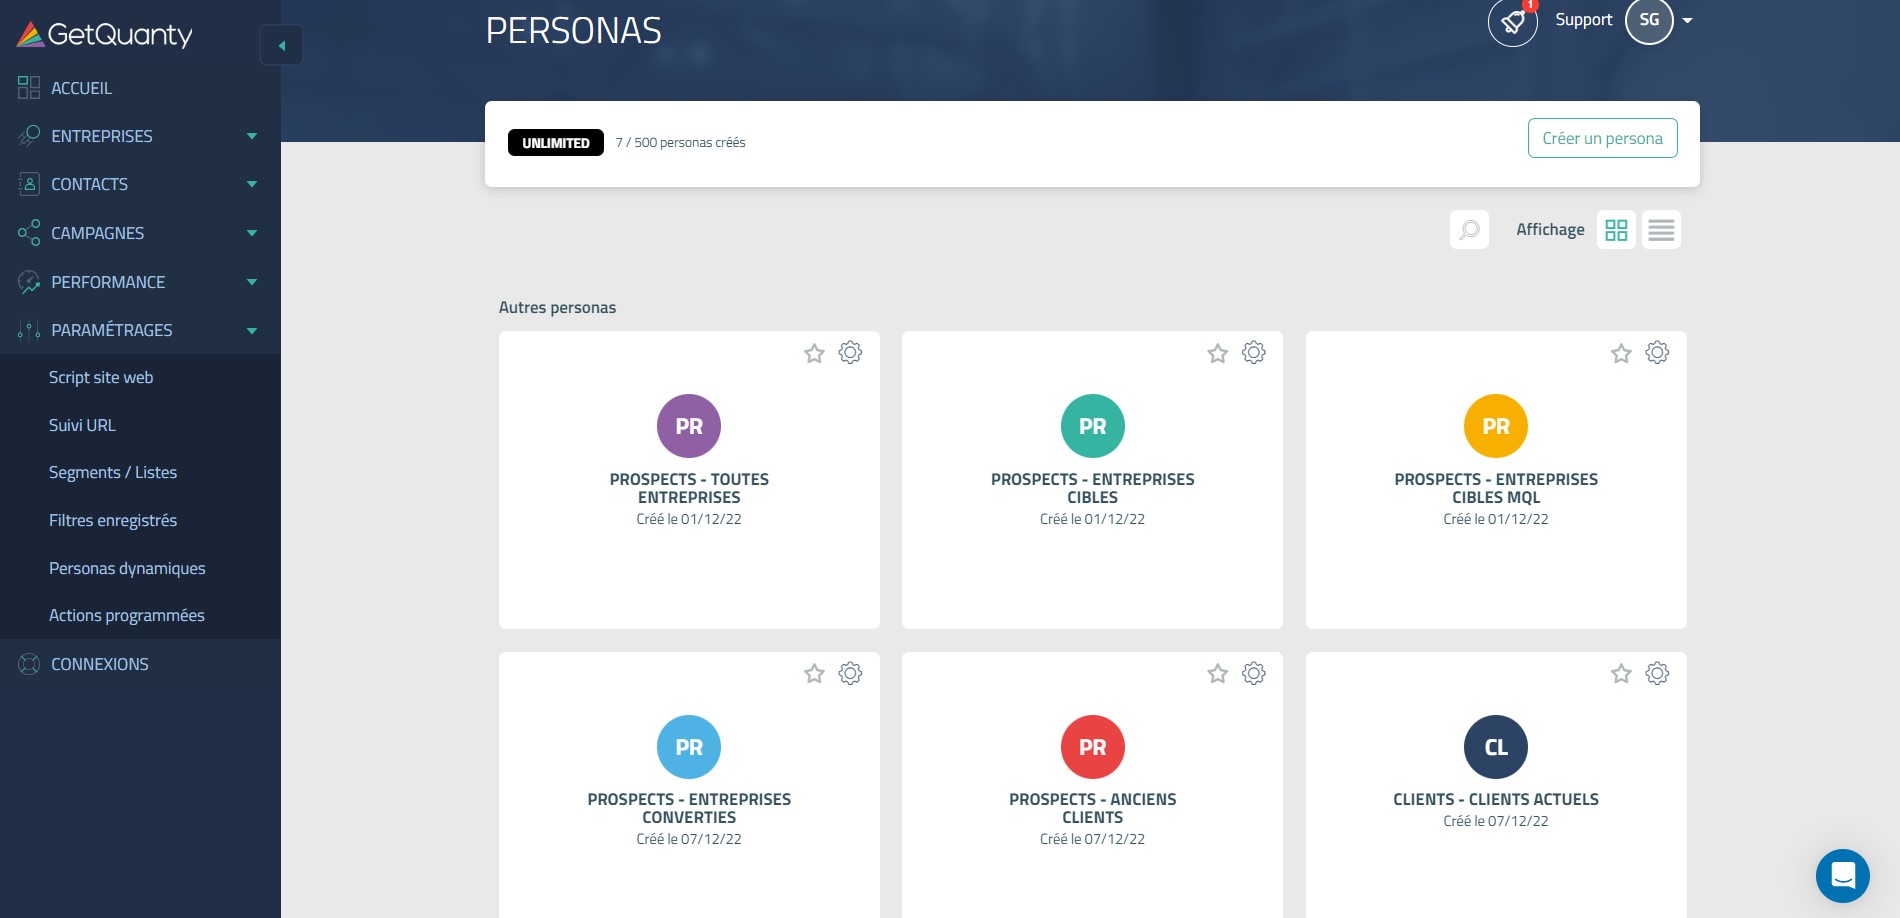Open settings gear for Clients - Clients Actuels
1900x918 pixels.
[x=1657, y=673]
